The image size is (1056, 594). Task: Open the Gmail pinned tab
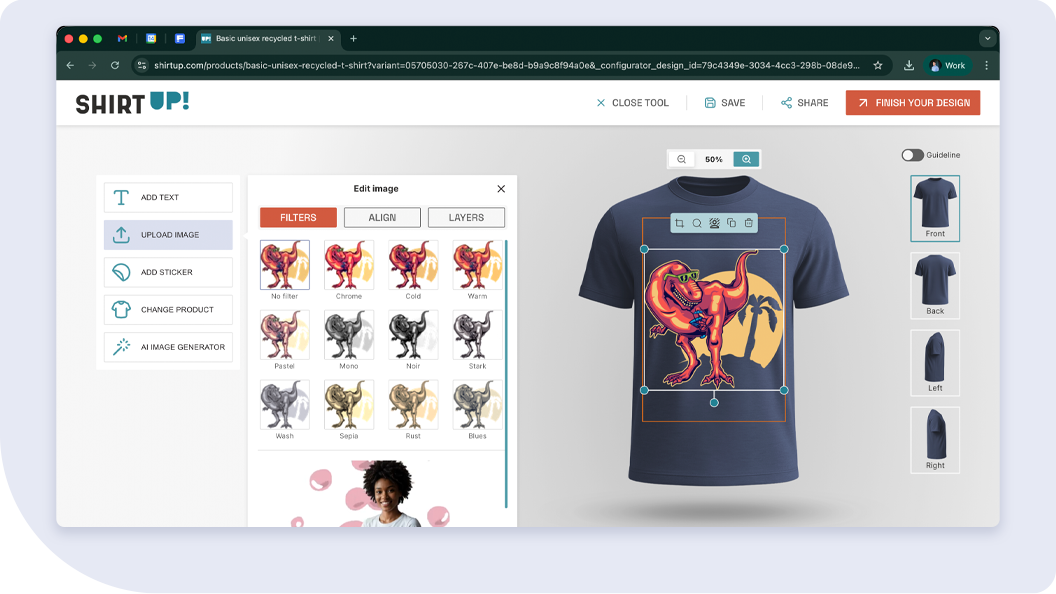click(x=122, y=38)
